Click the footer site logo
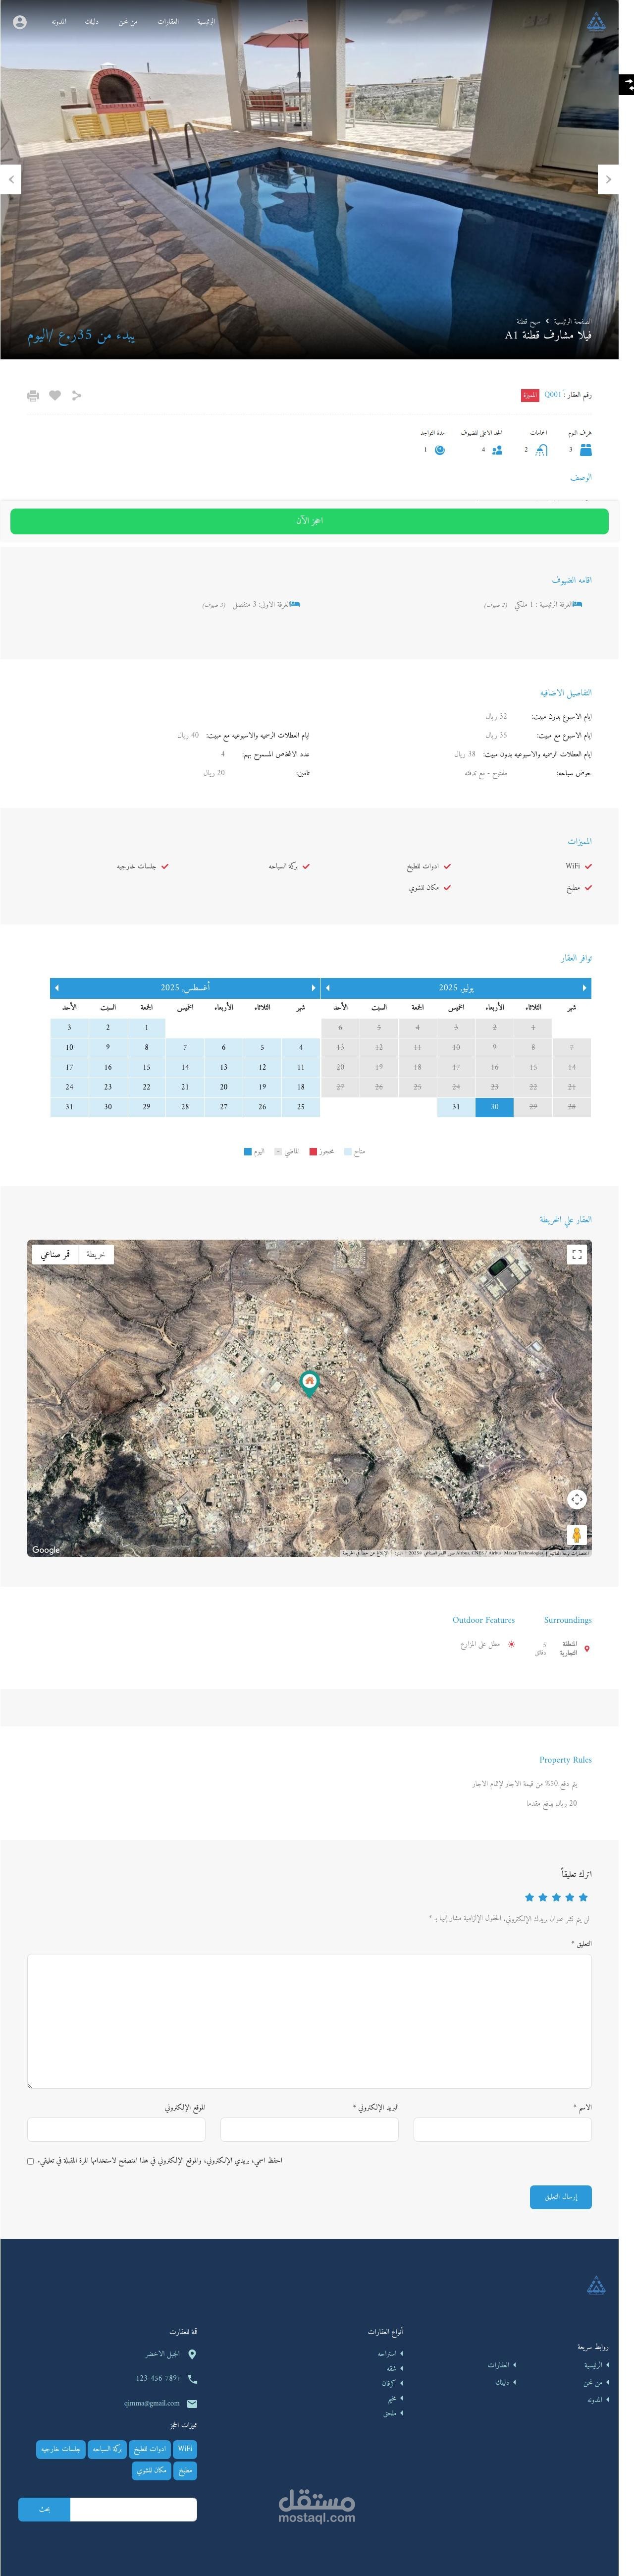Viewport: 634px width, 2576px height. (596, 2285)
